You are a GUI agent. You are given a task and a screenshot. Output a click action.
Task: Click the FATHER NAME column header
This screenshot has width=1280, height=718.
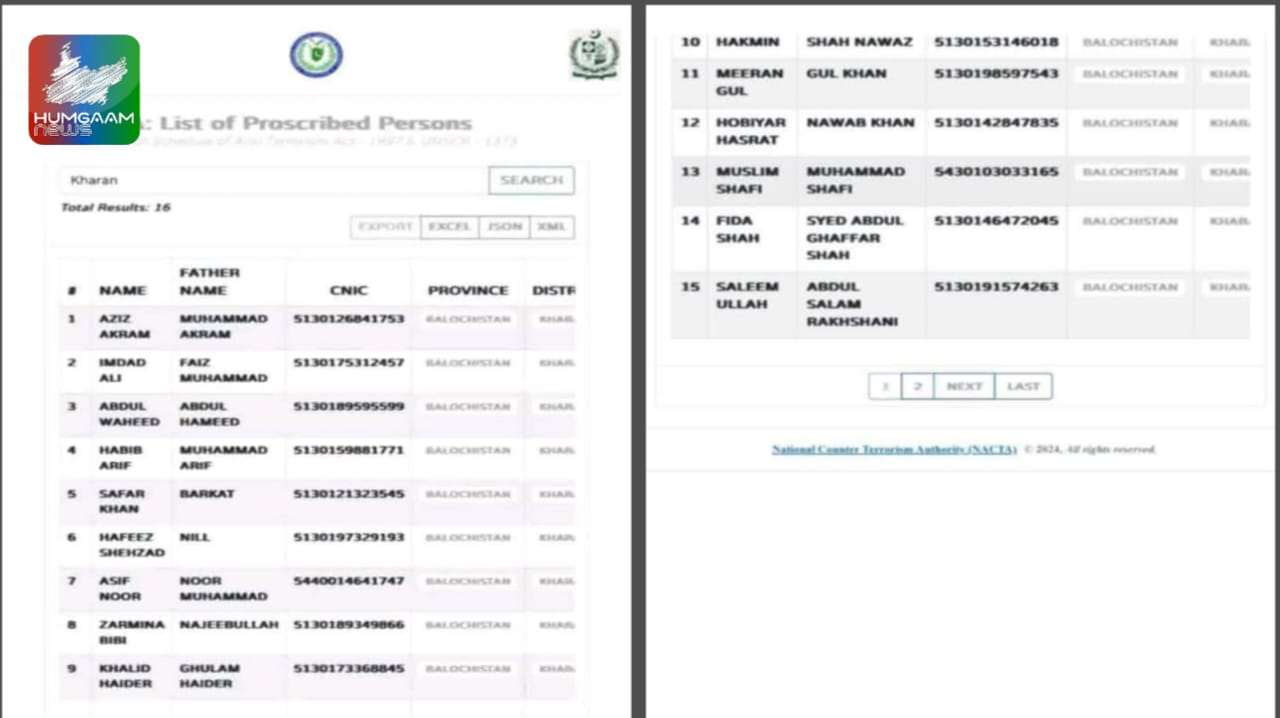(209, 281)
